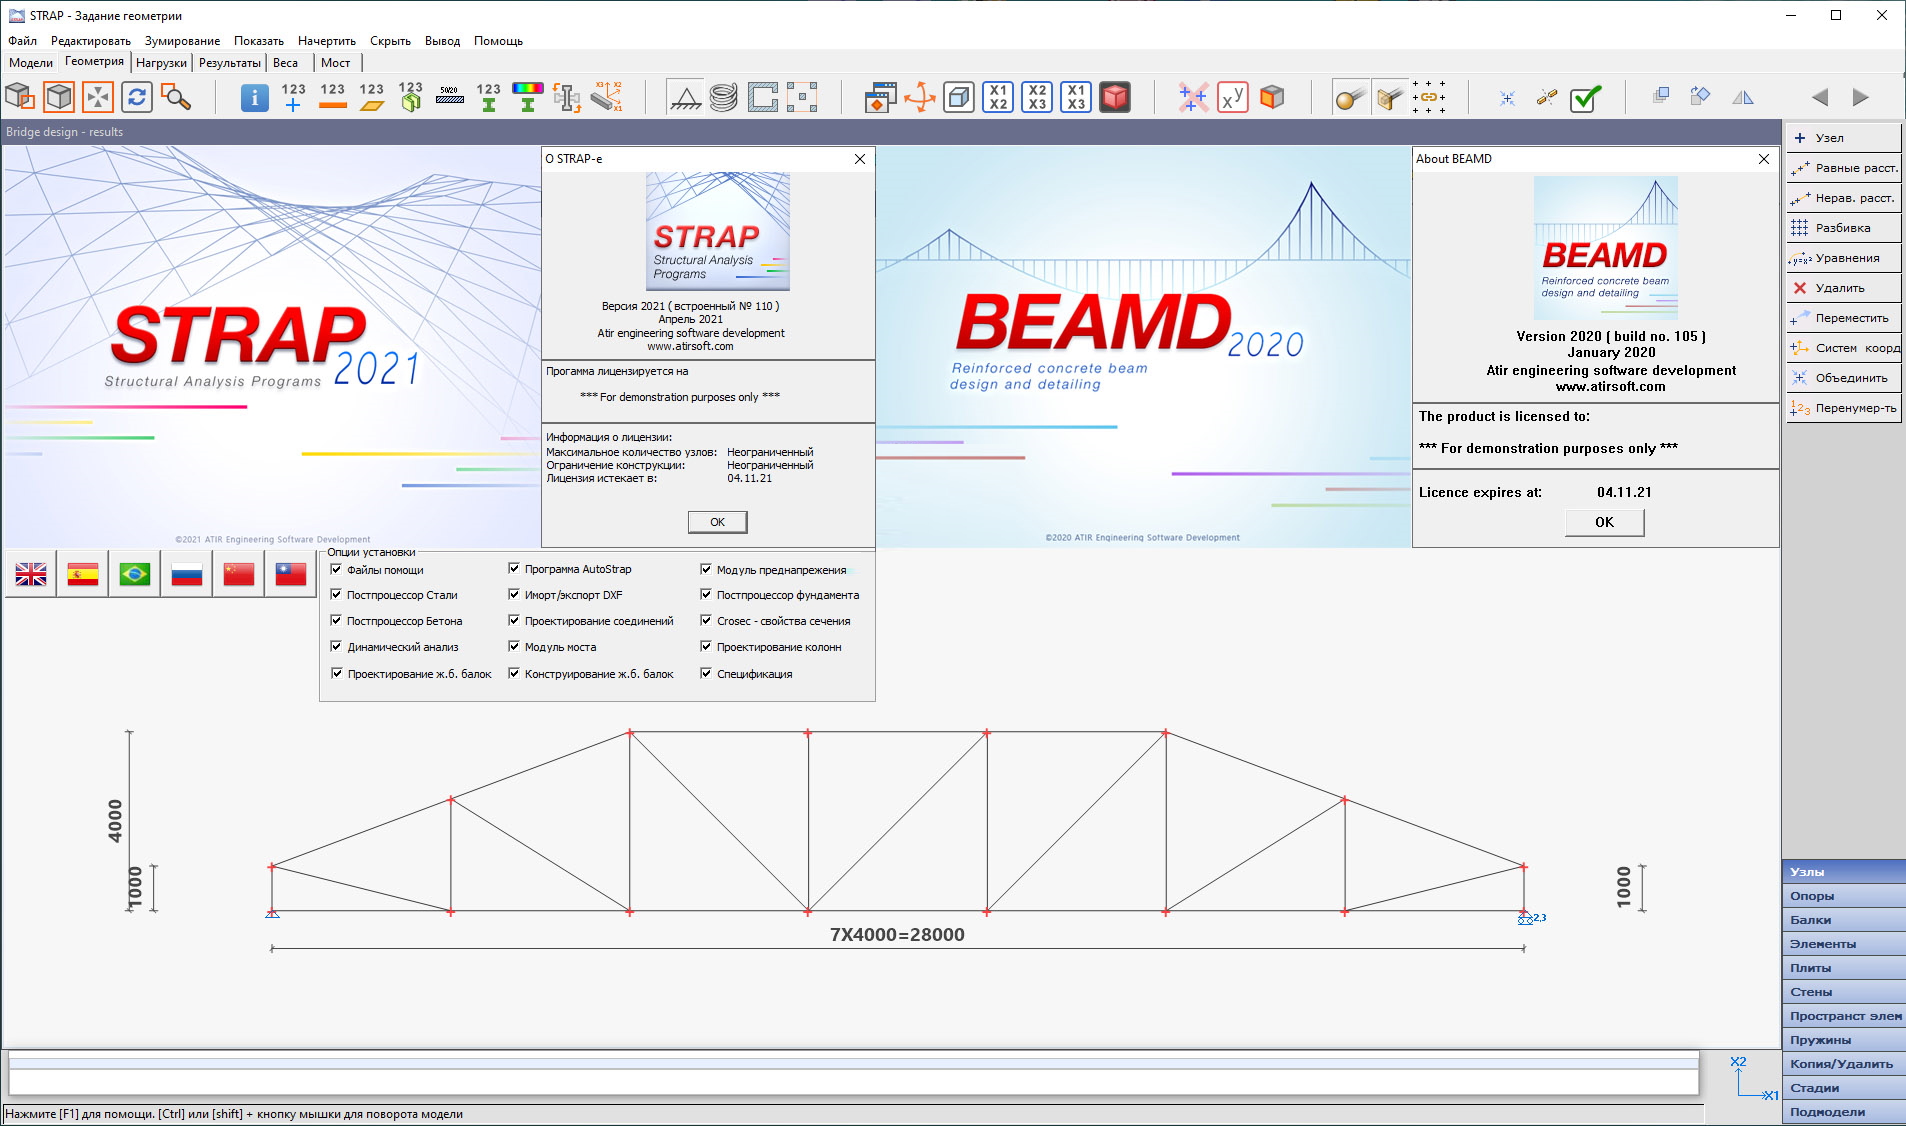The width and height of the screenshot is (1906, 1126).
Task: Click the x-y coordinates icon
Action: point(1232,97)
